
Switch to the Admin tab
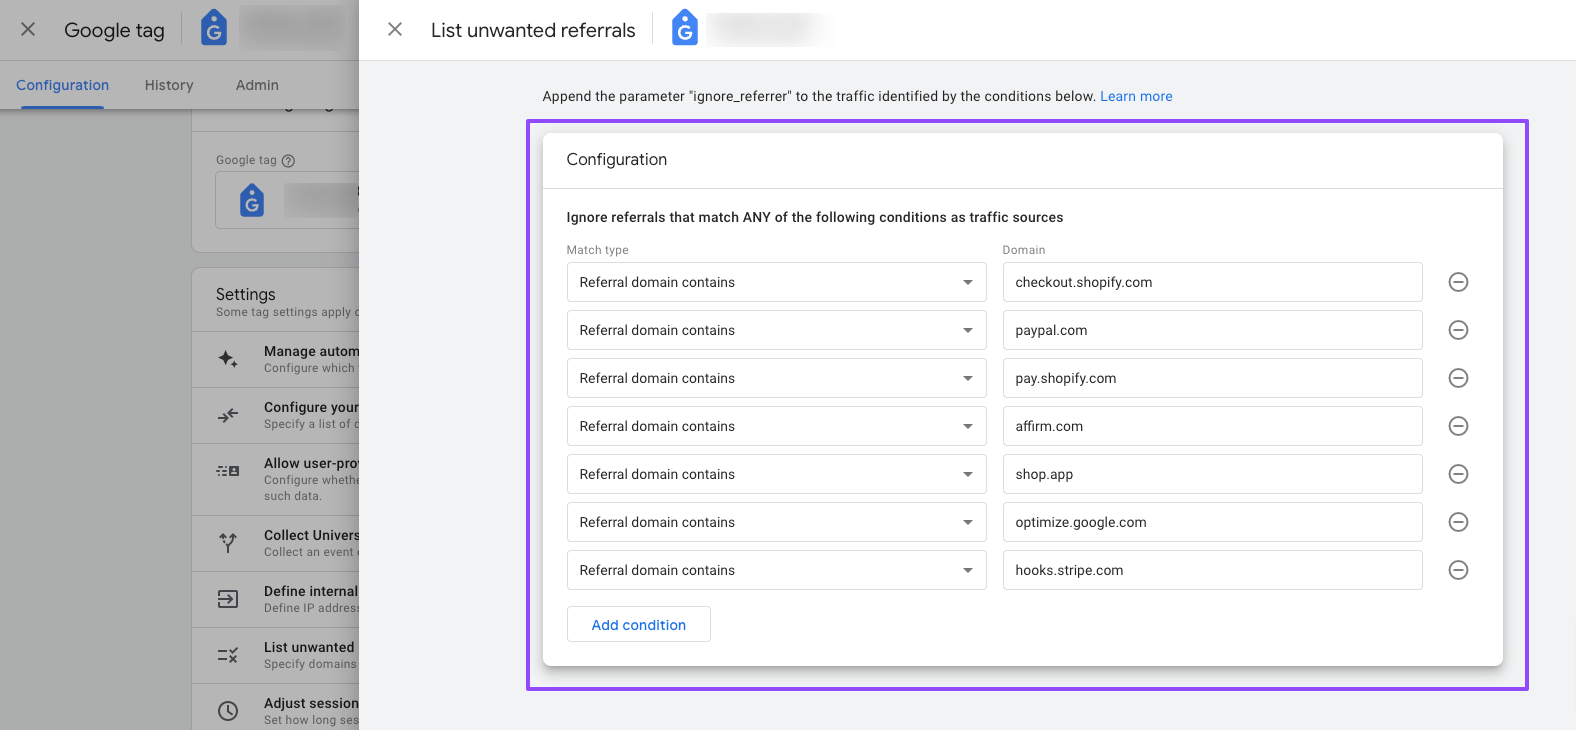click(257, 85)
